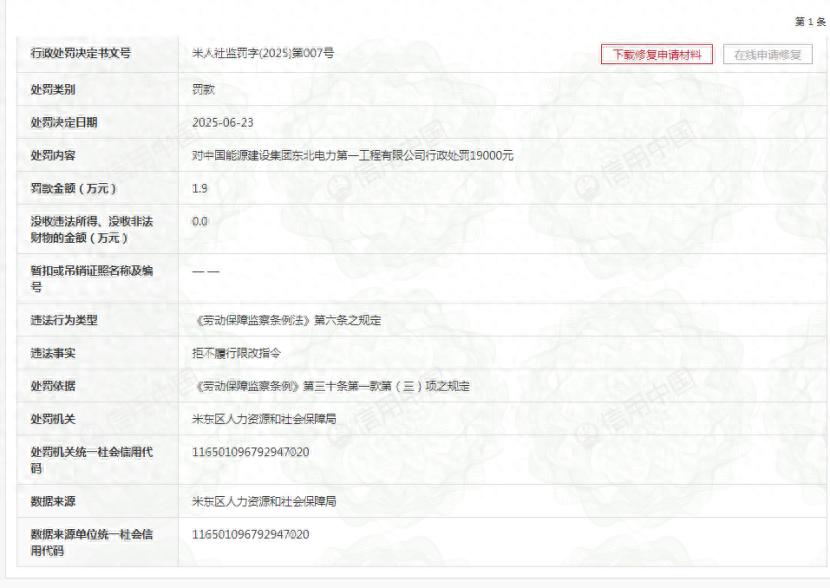Click the 处罚类别 label
Image resolution: width=830 pixels, height=588 pixels.
click(x=52, y=89)
